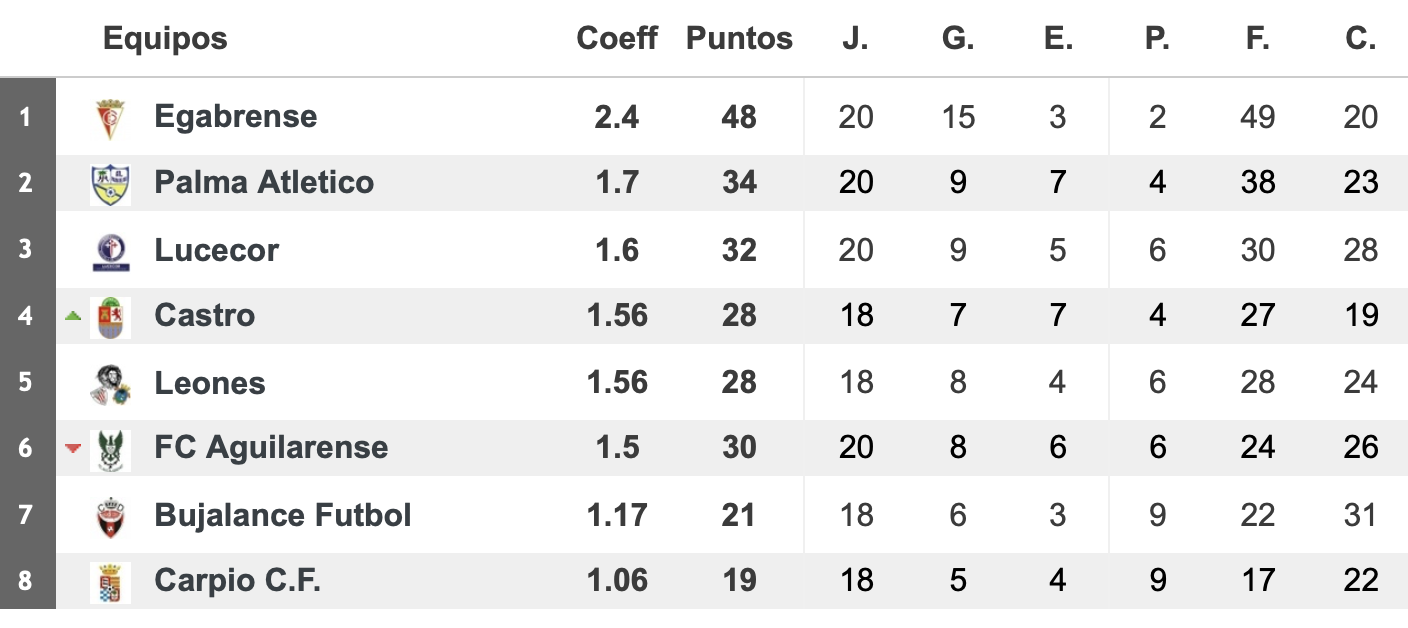Click the Bujalance Futbol team badge
Screen dimensions: 1408x628
coord(110,516)
